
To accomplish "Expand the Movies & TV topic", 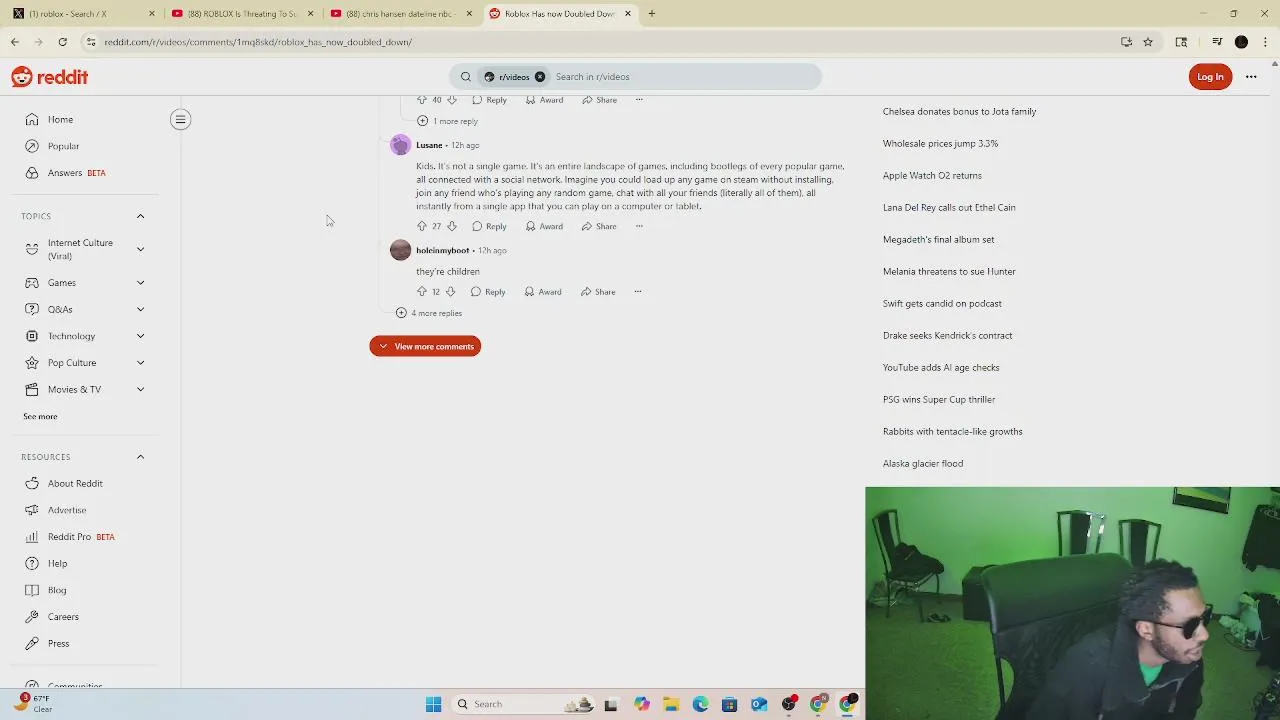I will coord(140,390).
